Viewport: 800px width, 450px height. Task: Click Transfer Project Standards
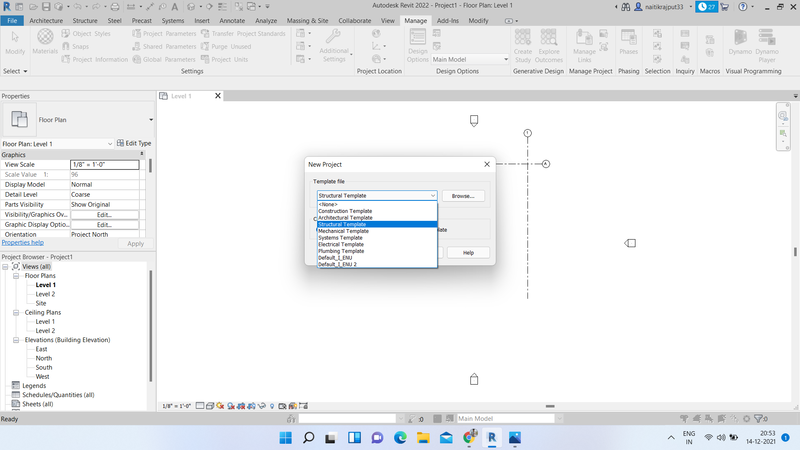tap(243, 34)
